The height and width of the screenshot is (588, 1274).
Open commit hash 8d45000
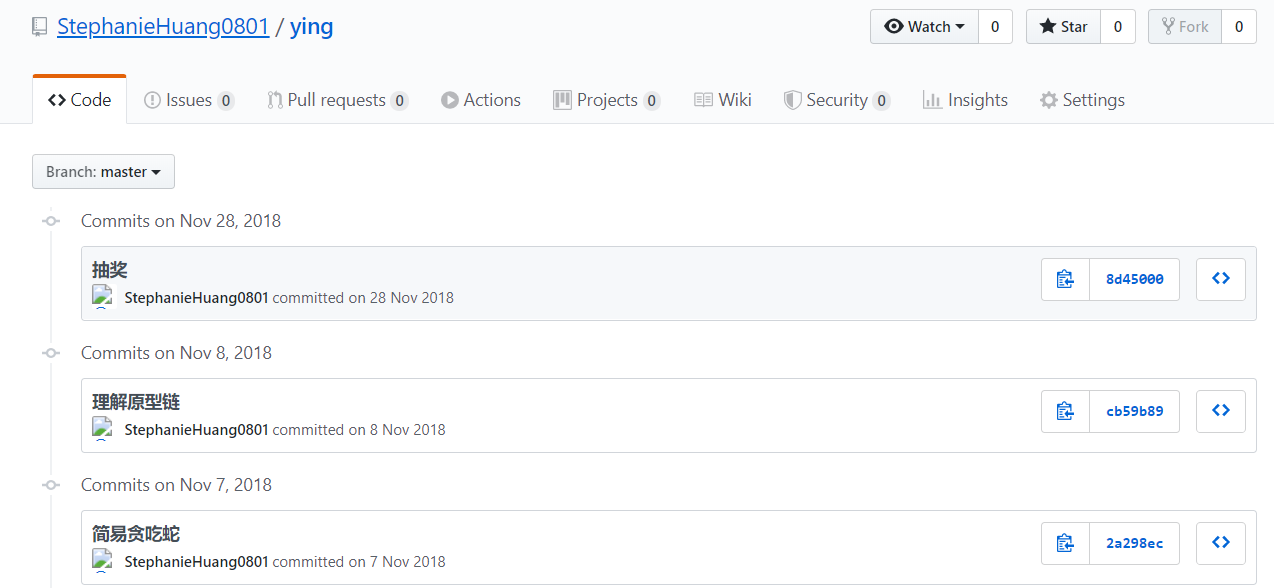click(1135, 279)
